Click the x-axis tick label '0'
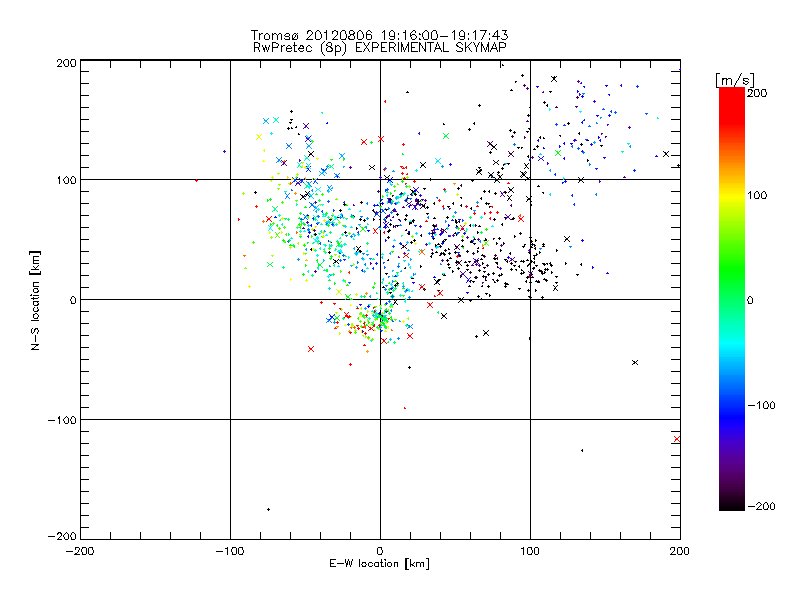The image size is (800, 600). point(380,551)
